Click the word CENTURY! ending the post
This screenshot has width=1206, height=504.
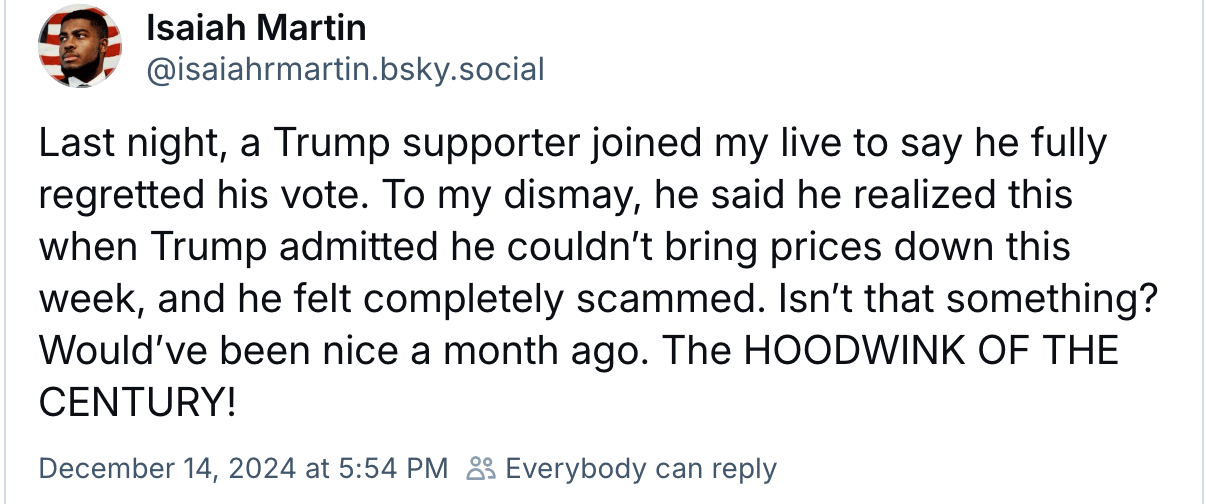pos(138,402)
